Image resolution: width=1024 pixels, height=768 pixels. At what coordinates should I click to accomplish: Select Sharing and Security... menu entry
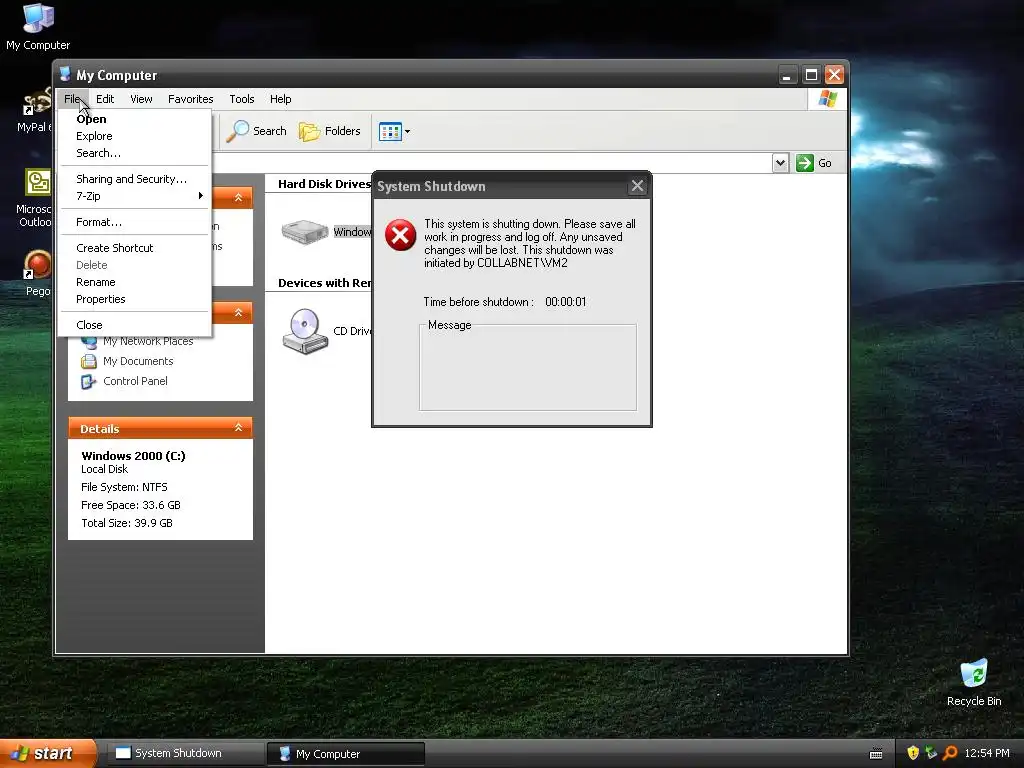[x=135, y=179]
